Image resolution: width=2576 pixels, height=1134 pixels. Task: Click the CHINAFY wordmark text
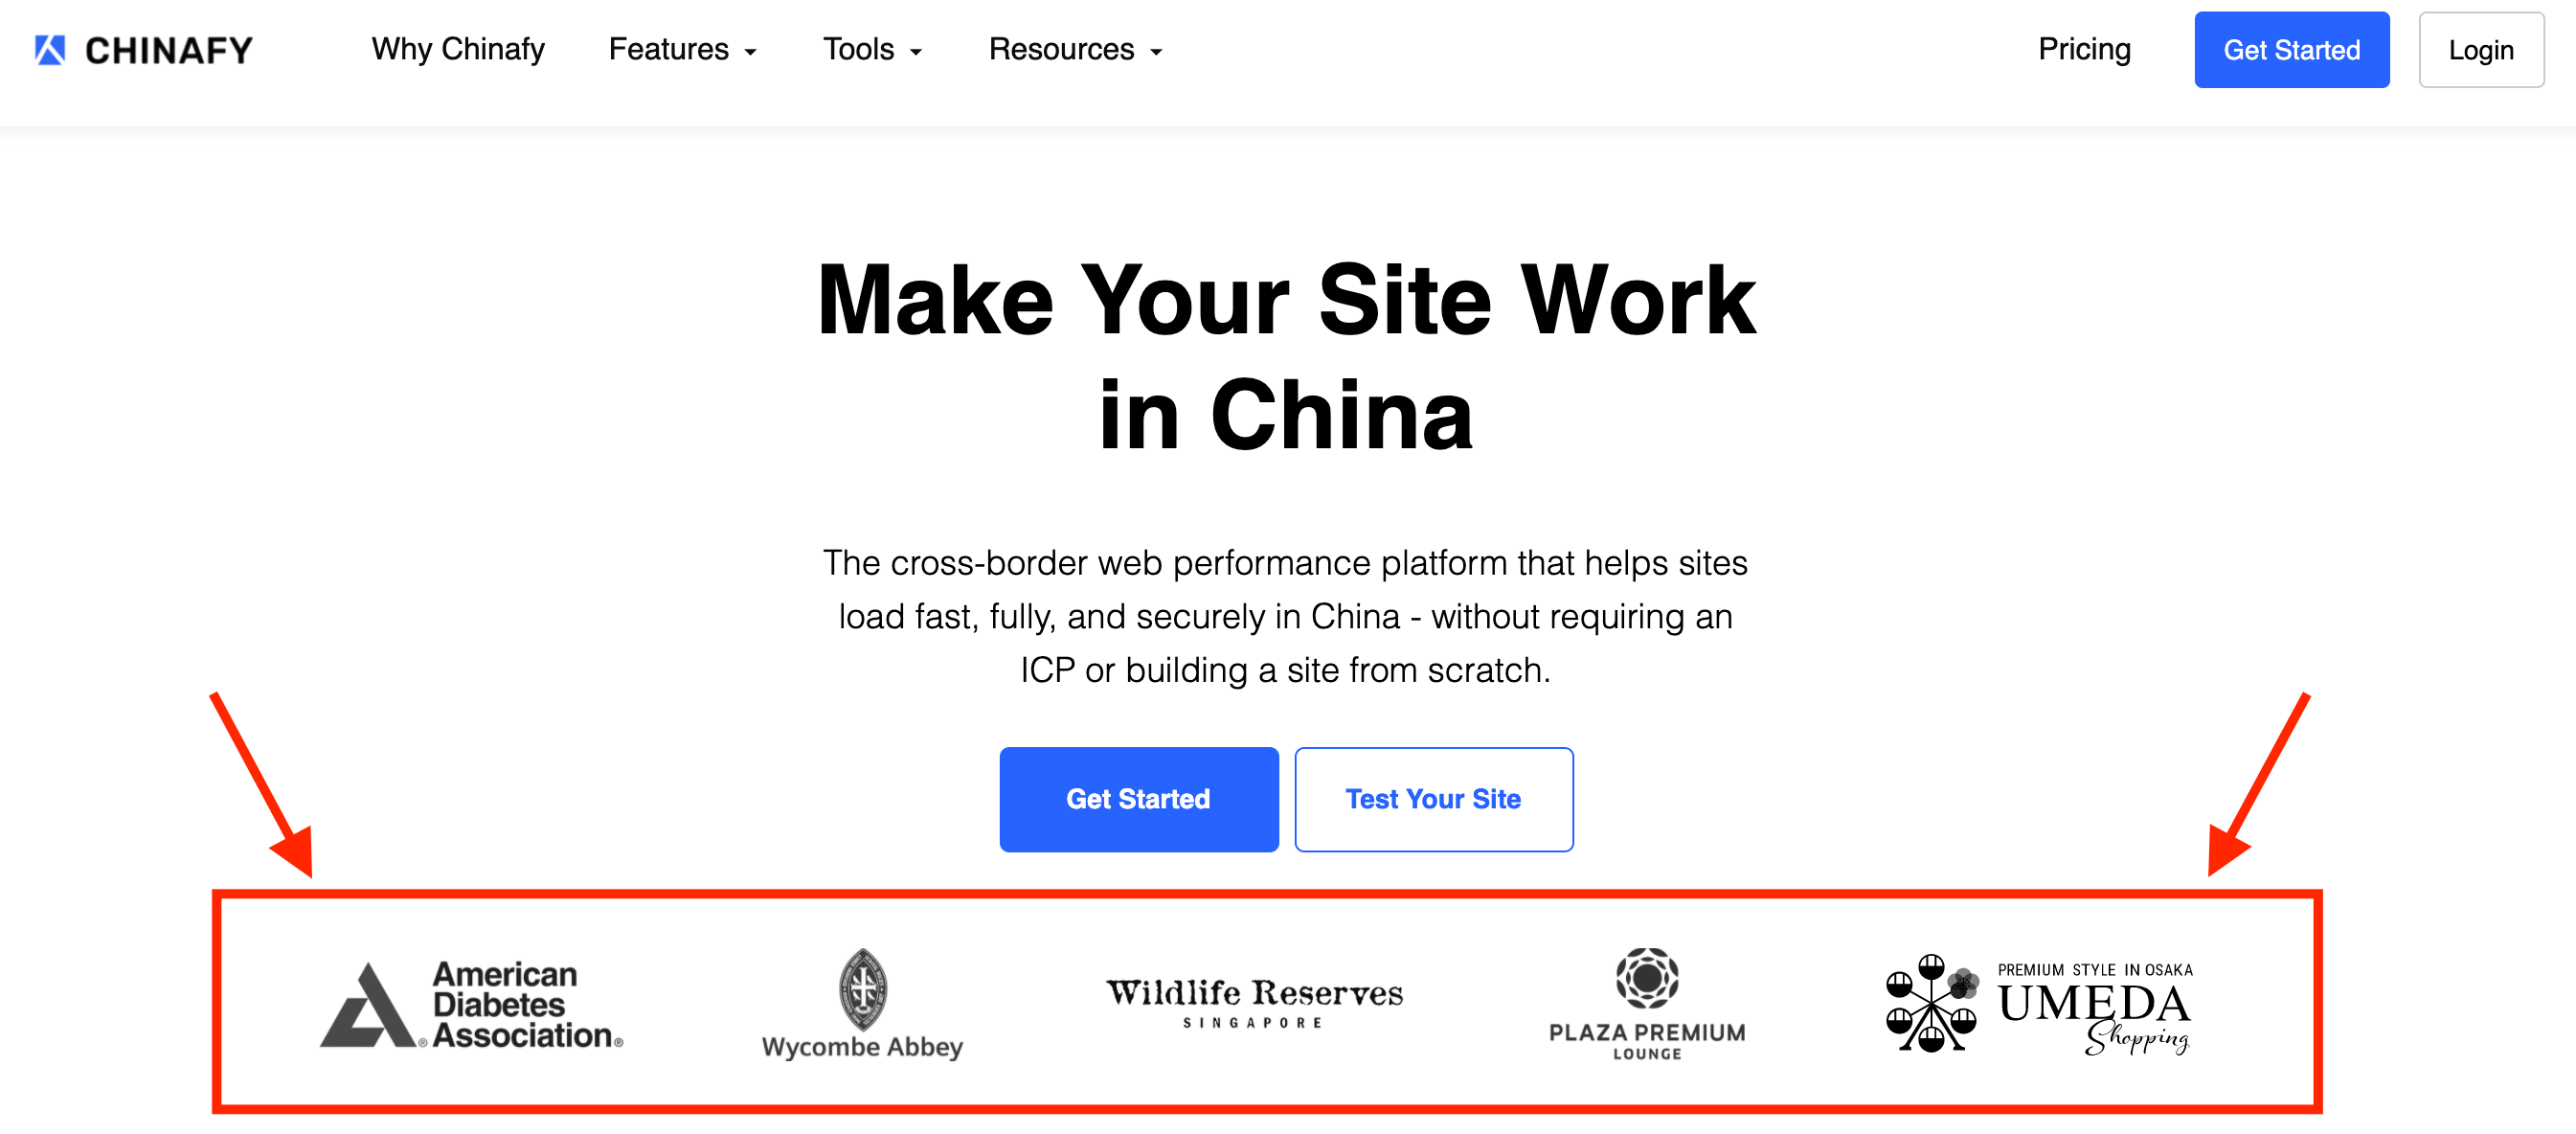(169, 50)
